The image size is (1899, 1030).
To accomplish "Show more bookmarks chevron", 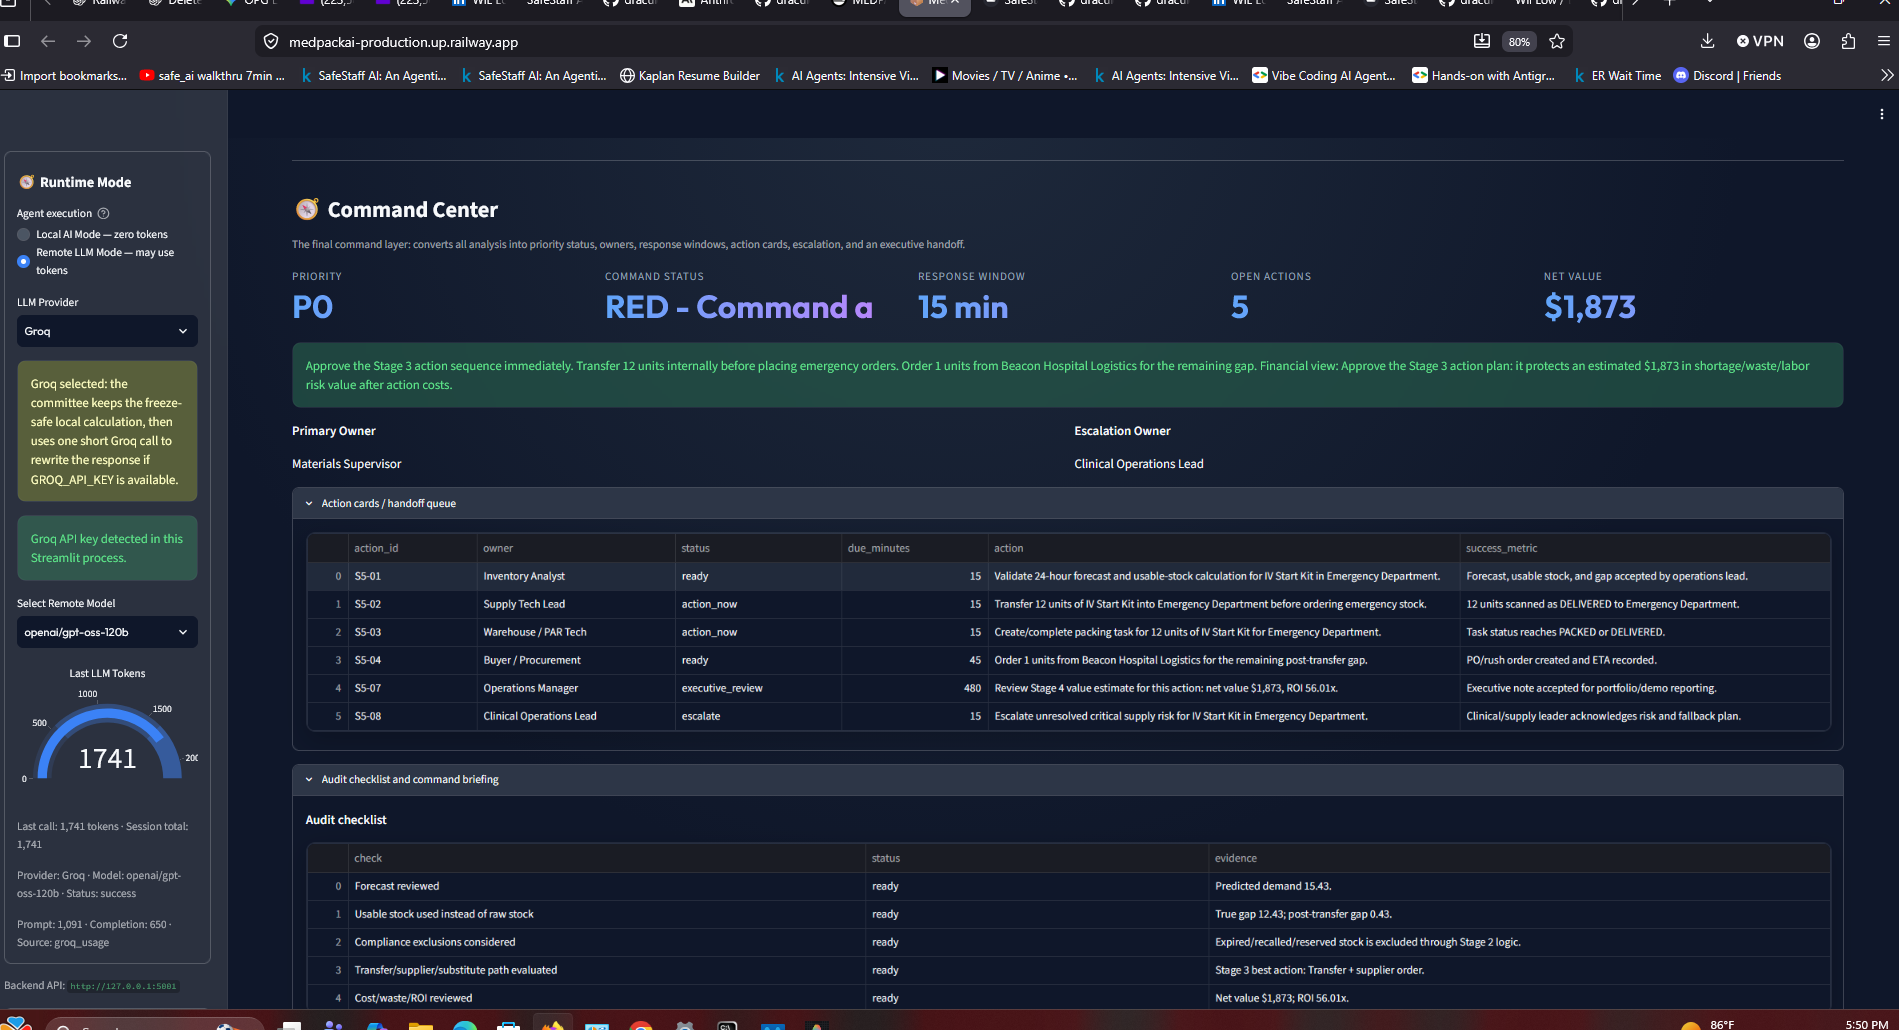I will click(1887, 75).
